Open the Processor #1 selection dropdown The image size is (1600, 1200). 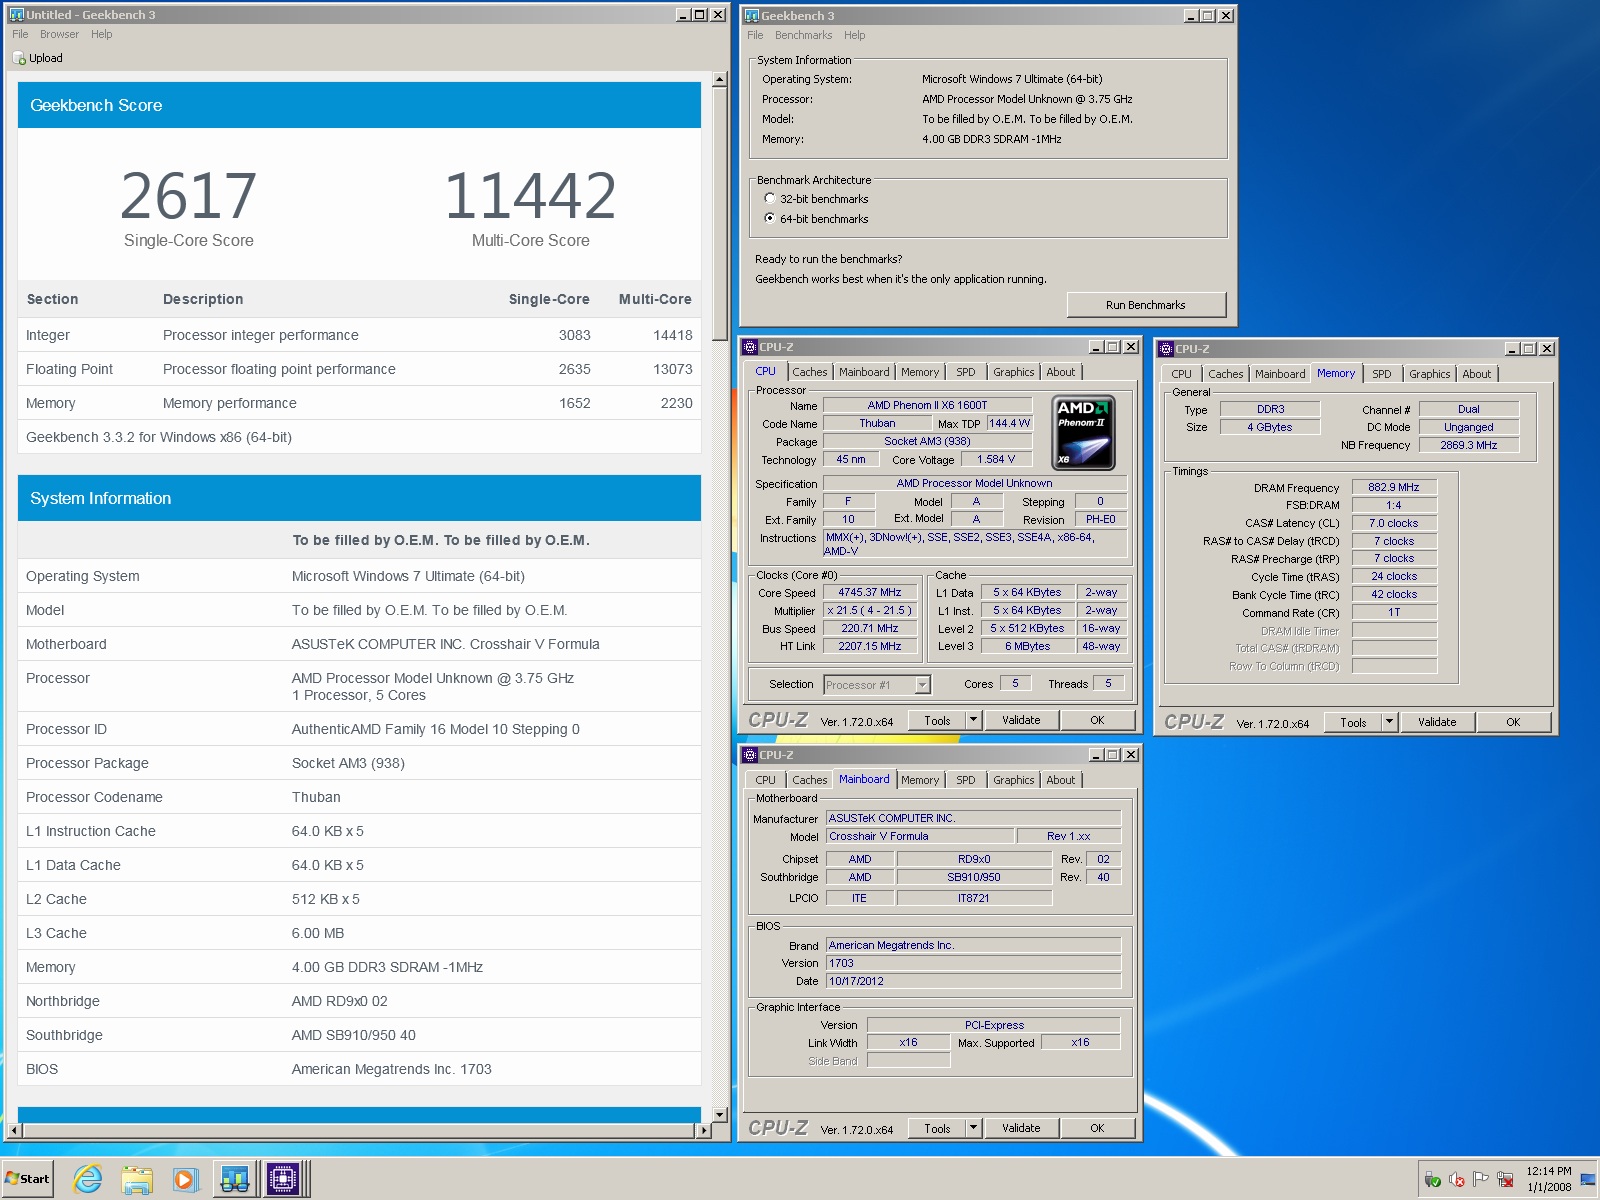(x=923, y=685)
